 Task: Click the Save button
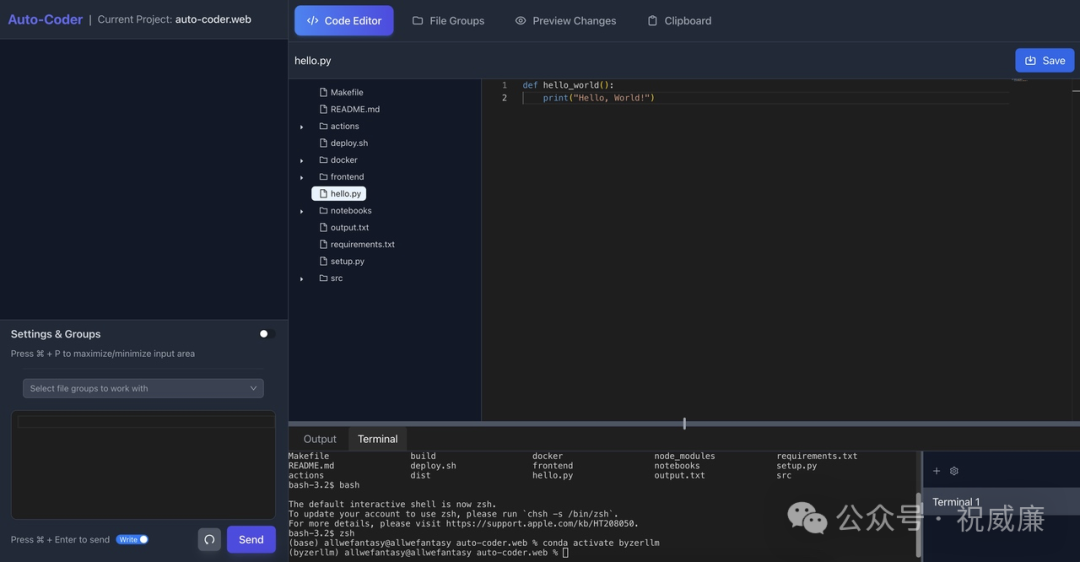point(1044,61)
